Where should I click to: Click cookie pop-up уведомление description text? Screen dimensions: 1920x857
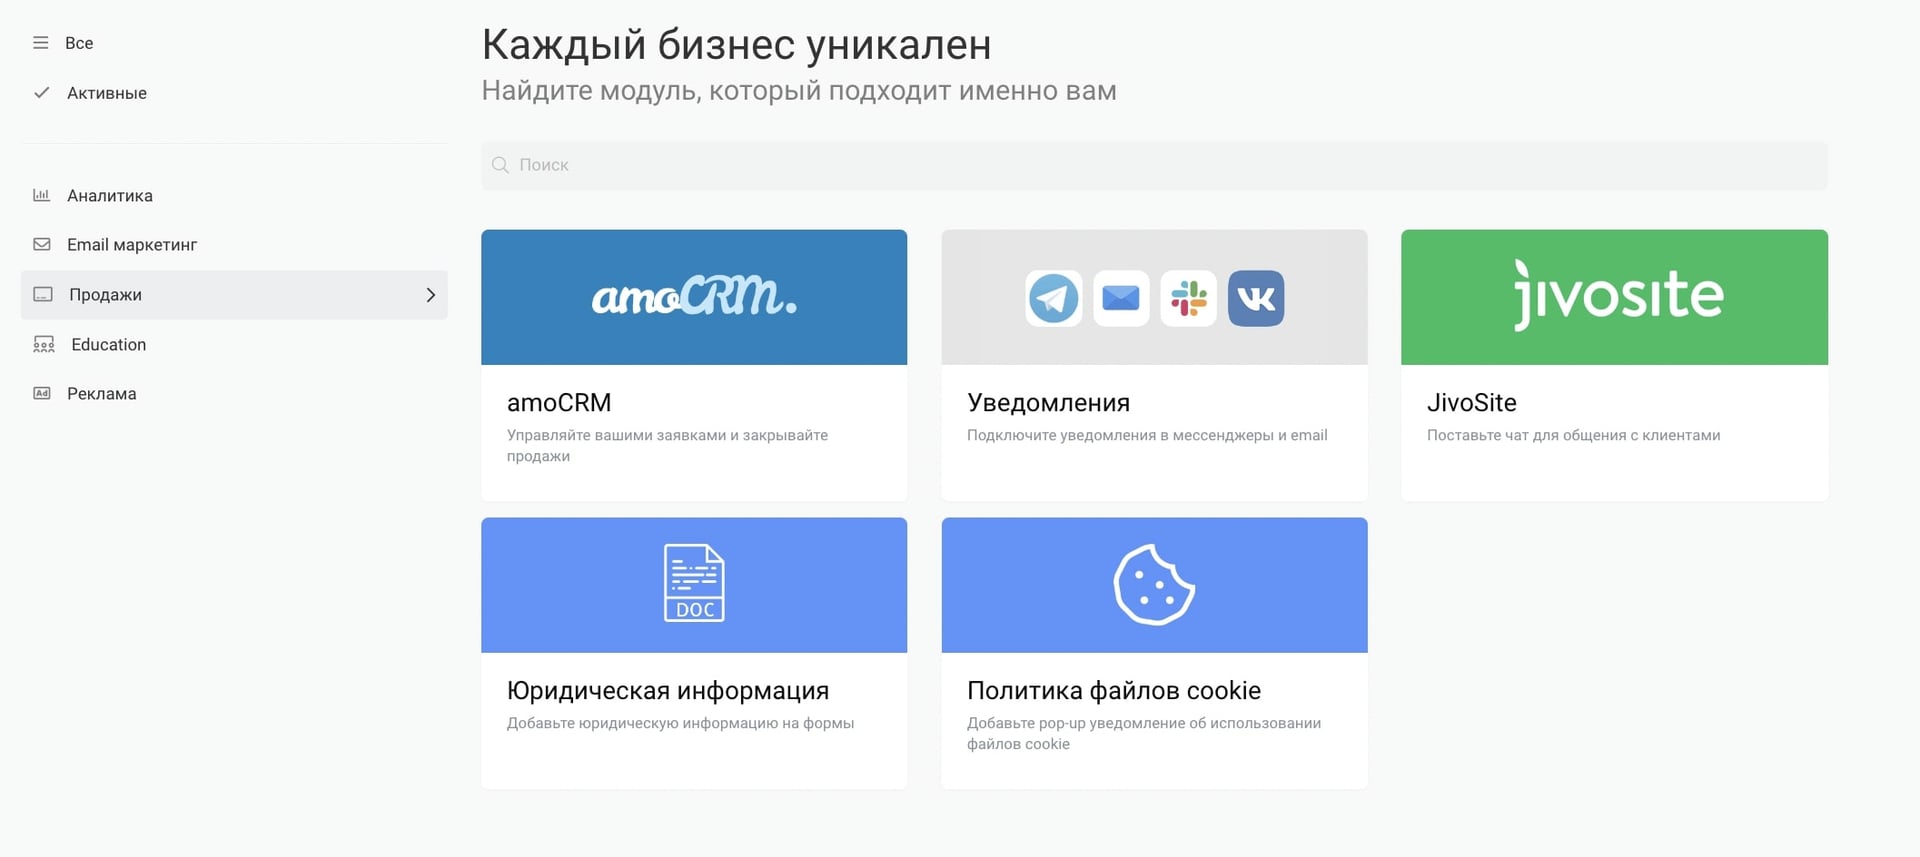tap(1144, 733)
